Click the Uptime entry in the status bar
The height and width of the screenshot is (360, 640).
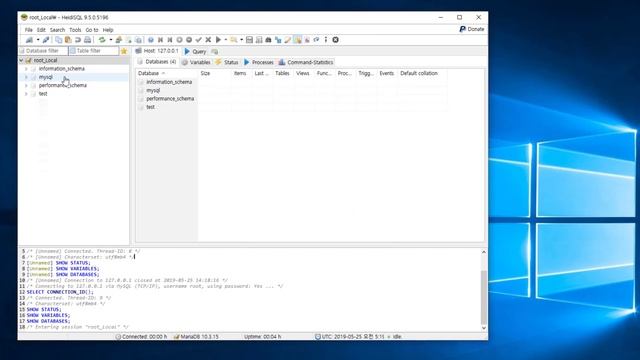(x=262, y=337)
